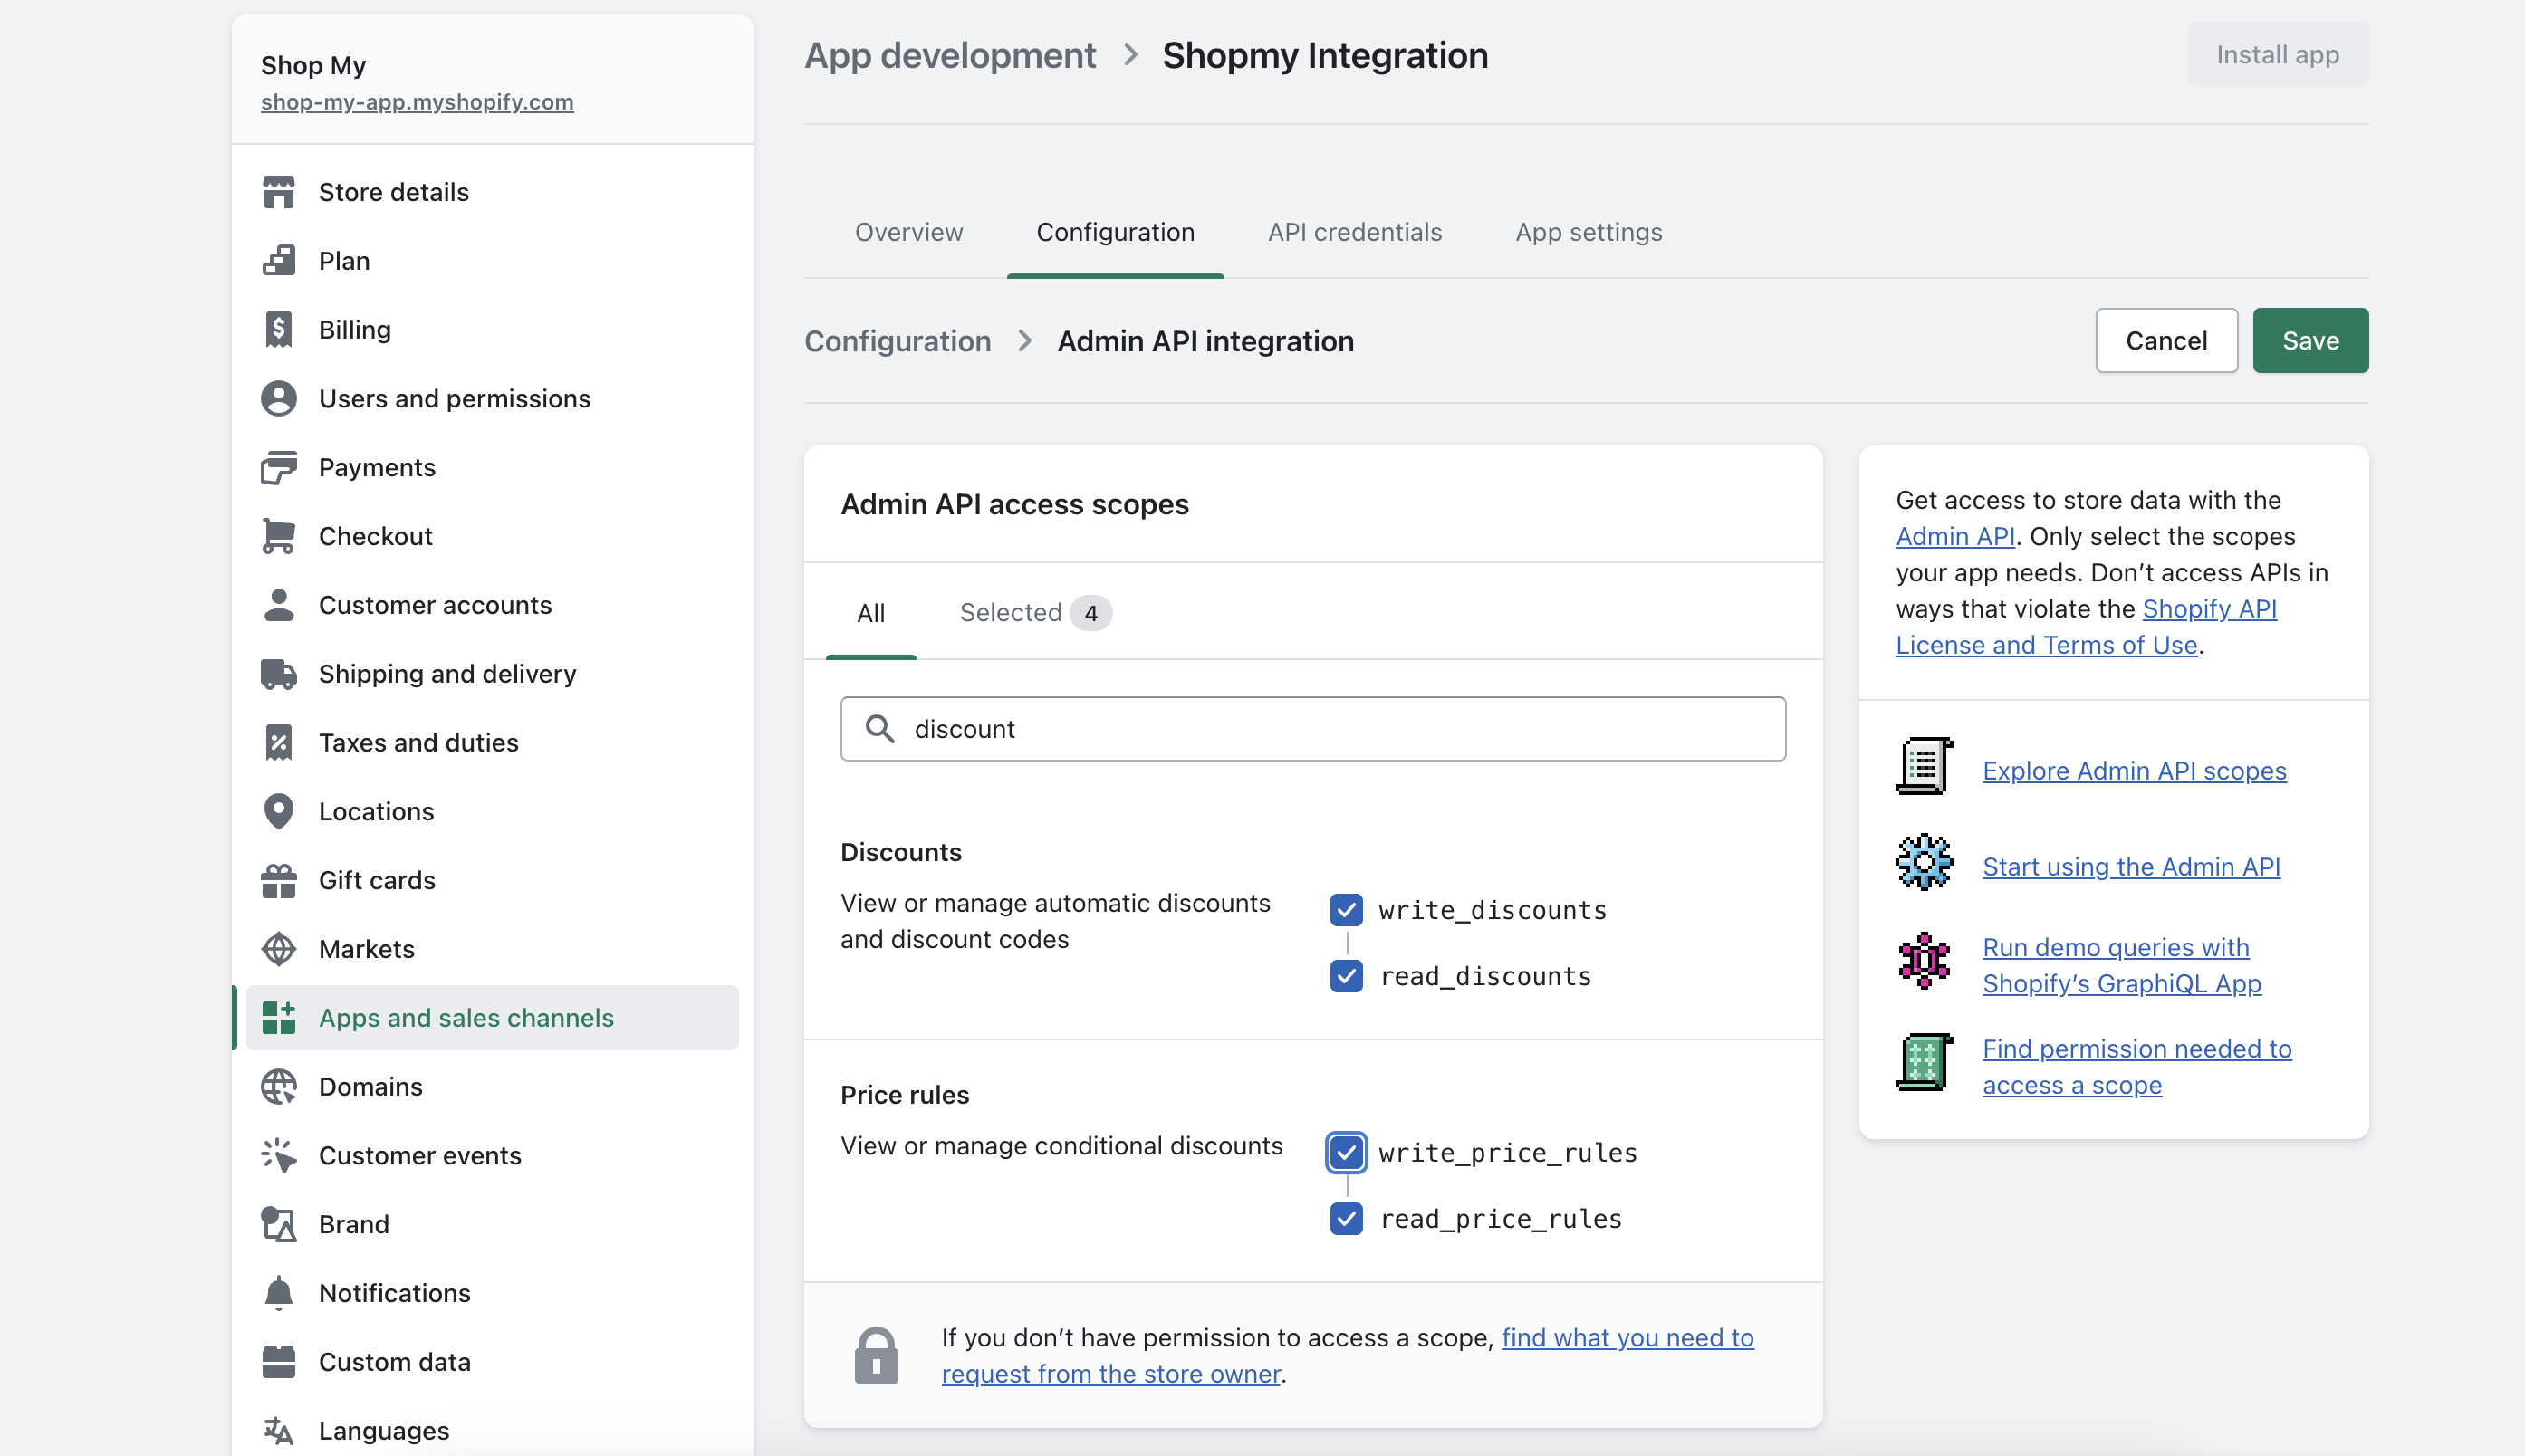2525x1456 pixels.
Task: Toggle the write_price_rules scope
Action: pyautogui.click(x=1345, y=1152)
